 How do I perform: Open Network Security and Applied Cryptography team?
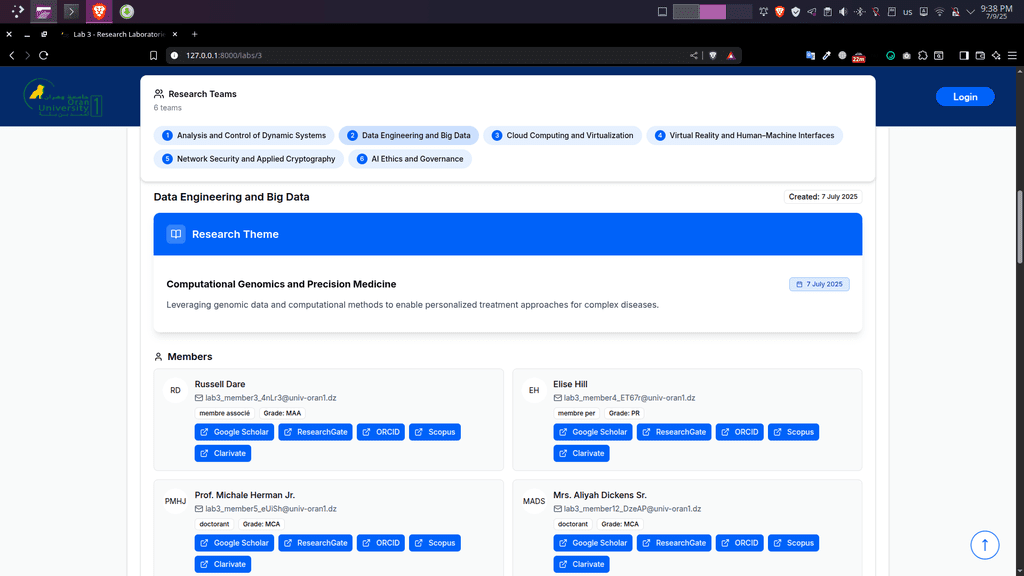(x=248, y=159)
